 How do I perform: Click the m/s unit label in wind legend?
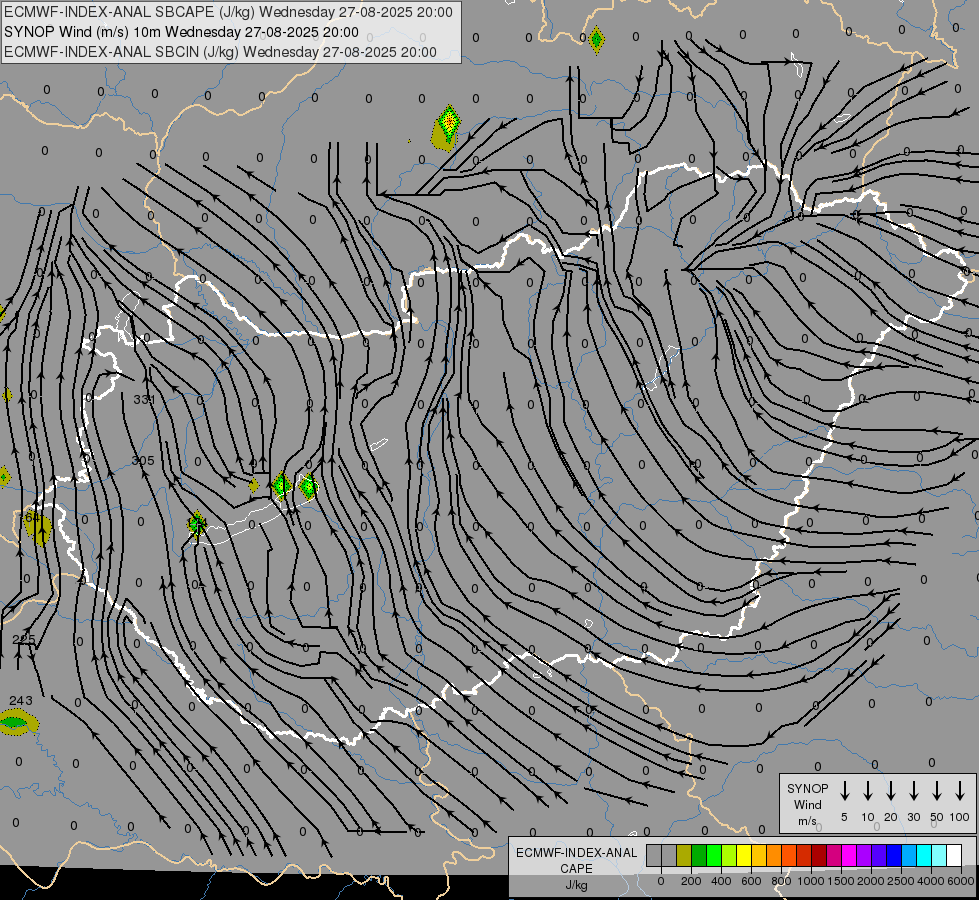coord(807,821)
